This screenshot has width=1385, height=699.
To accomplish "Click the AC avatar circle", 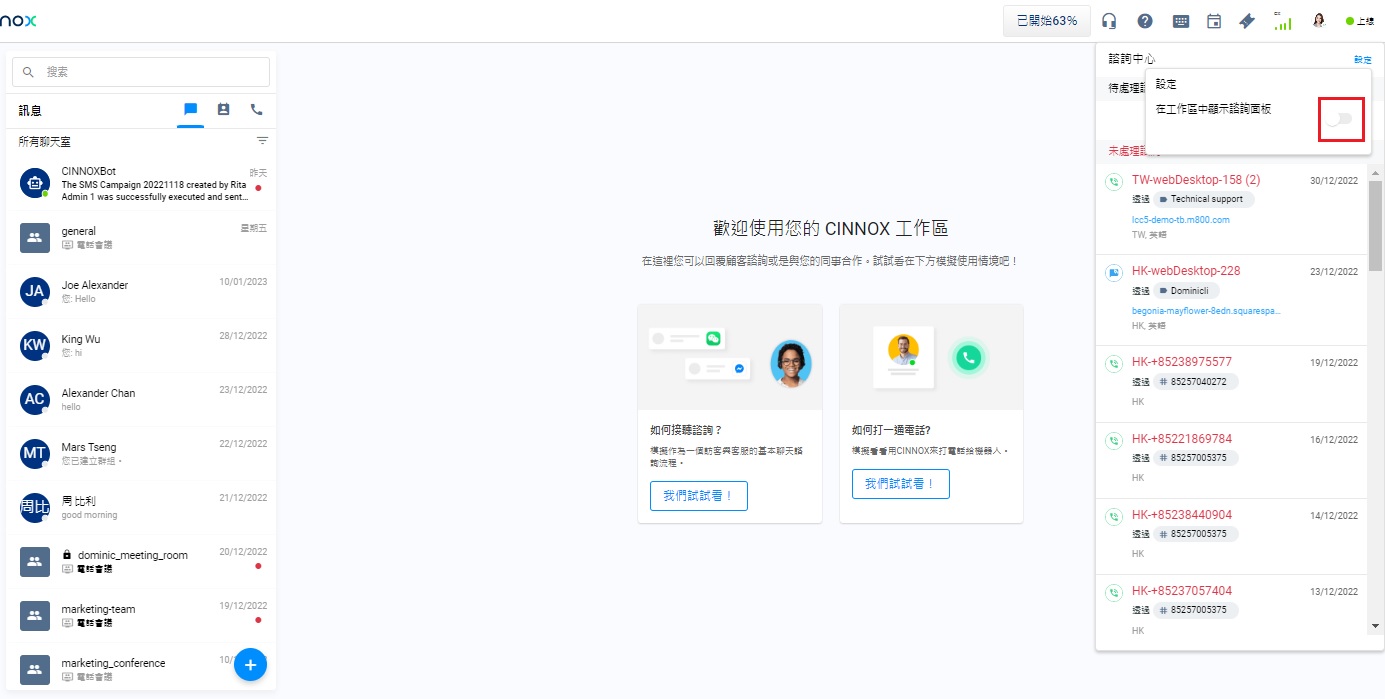I will pos(35,399).
